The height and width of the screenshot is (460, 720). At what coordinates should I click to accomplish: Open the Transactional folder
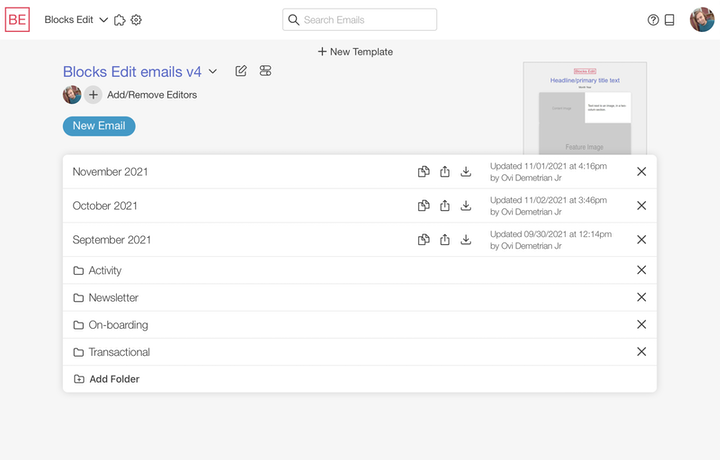coord(112,352)
